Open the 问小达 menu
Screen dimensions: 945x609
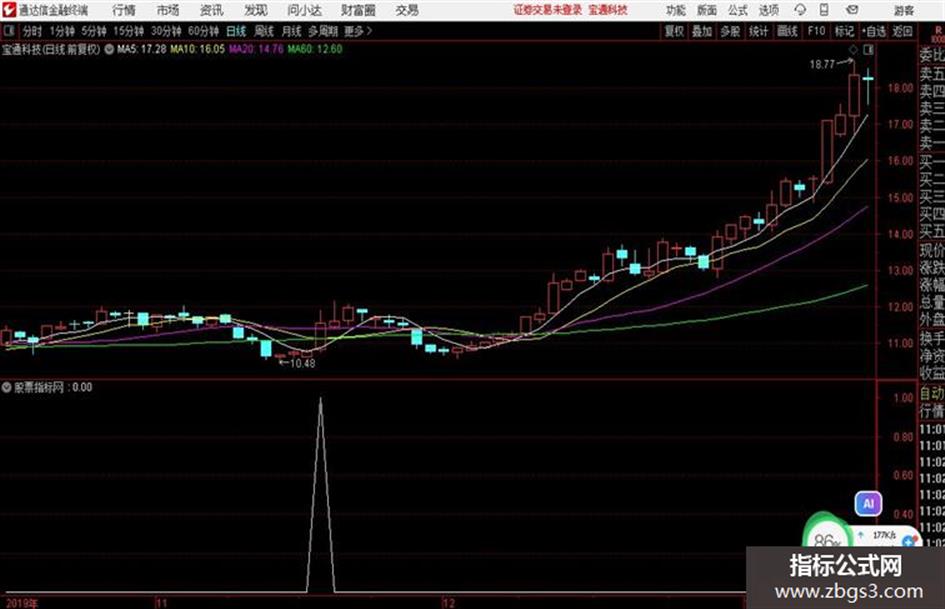(x=304, y=10)
